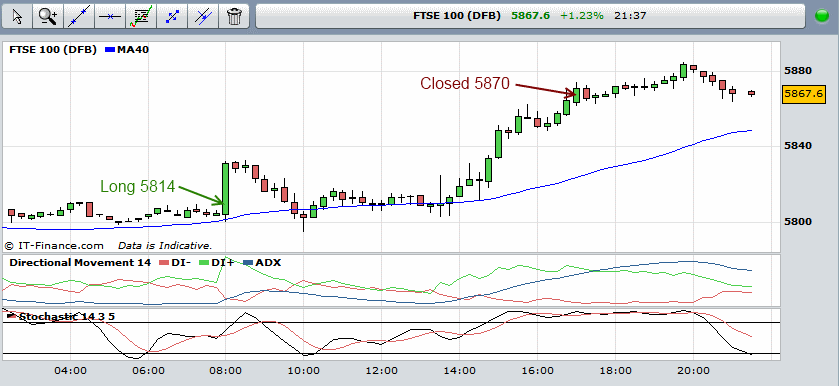The width and height of the screenshot is (839, 386).
Task: Select the pointer cursor tool
Action: click(x=17, y=16)
